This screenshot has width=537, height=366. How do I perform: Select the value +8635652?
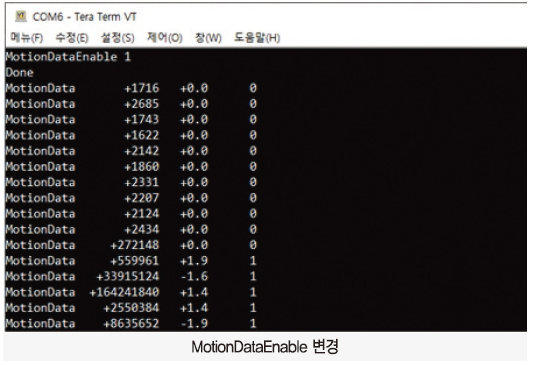pos(131,324)
